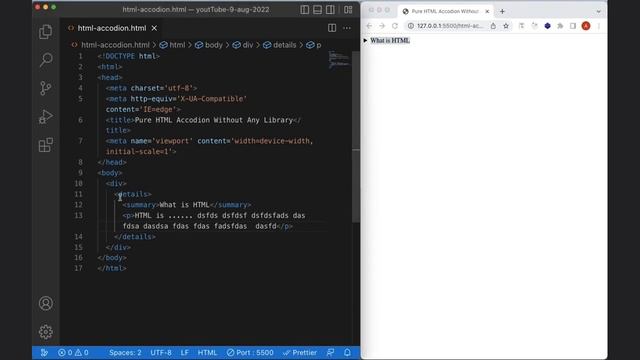This screenshot has width=640, height=360.
Task: Select the body breadcrumb item
Action: (209, 45)
